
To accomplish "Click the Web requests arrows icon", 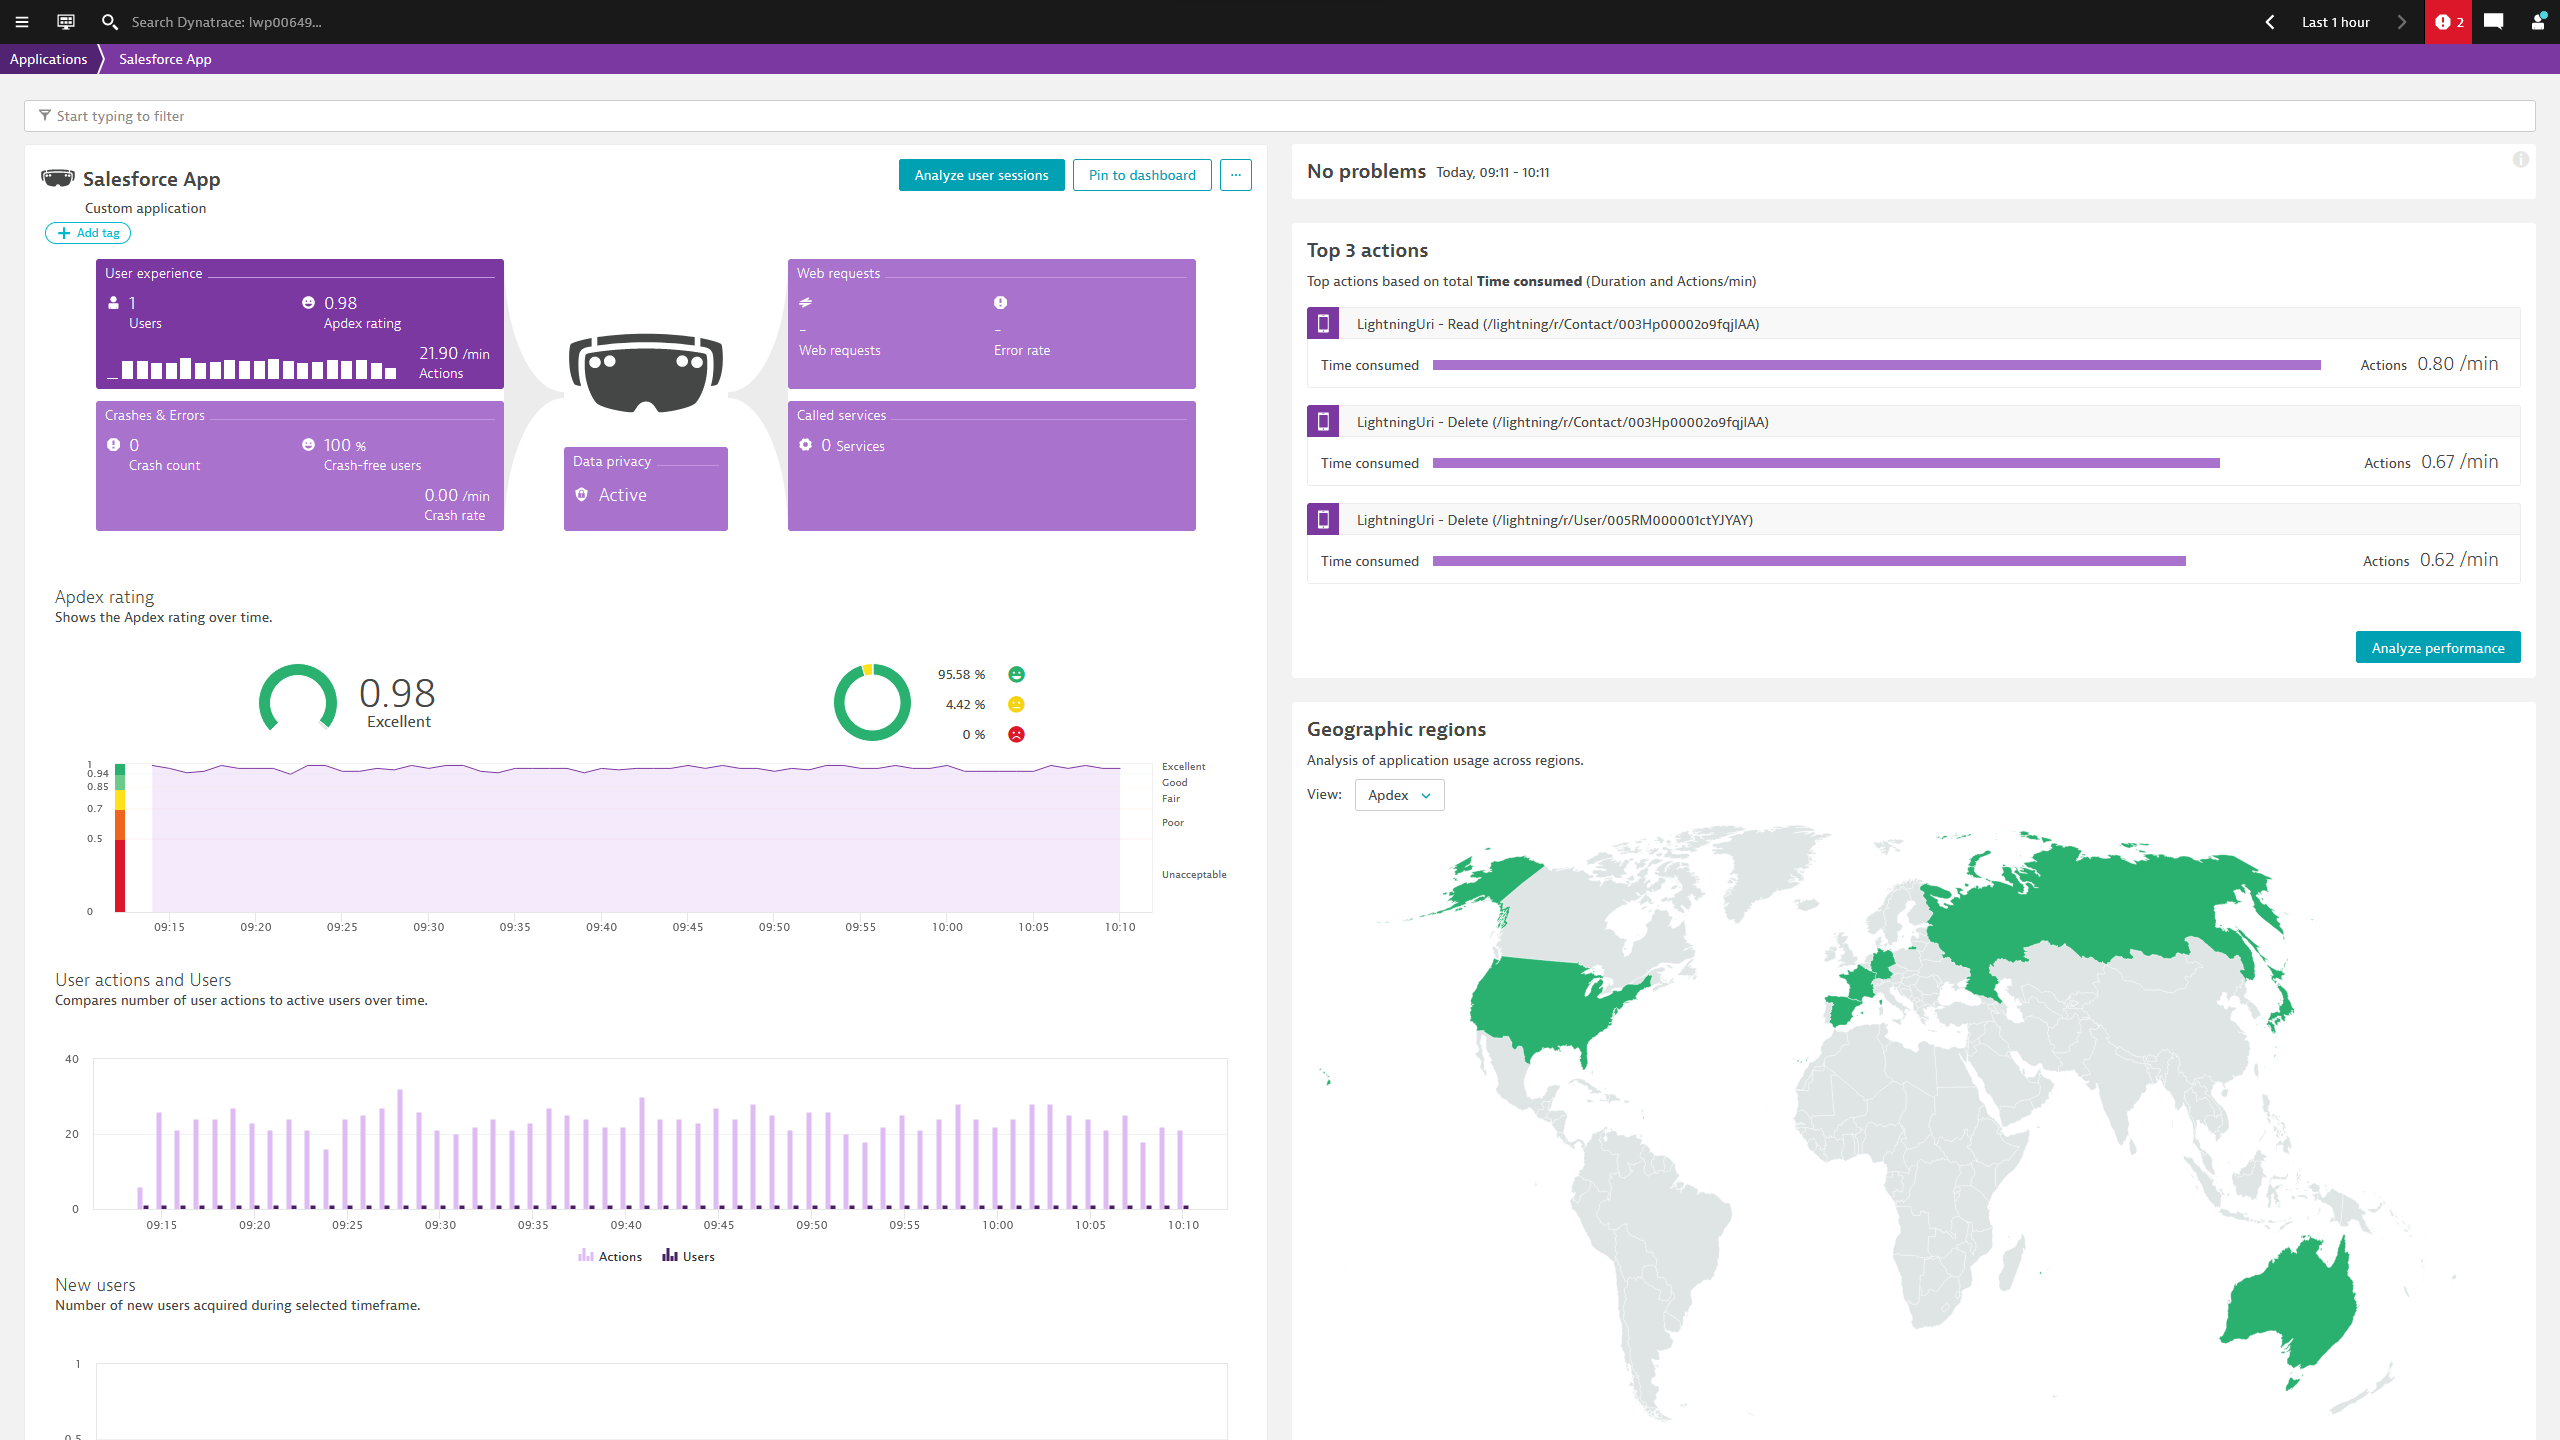I will (x=805, y=303).
